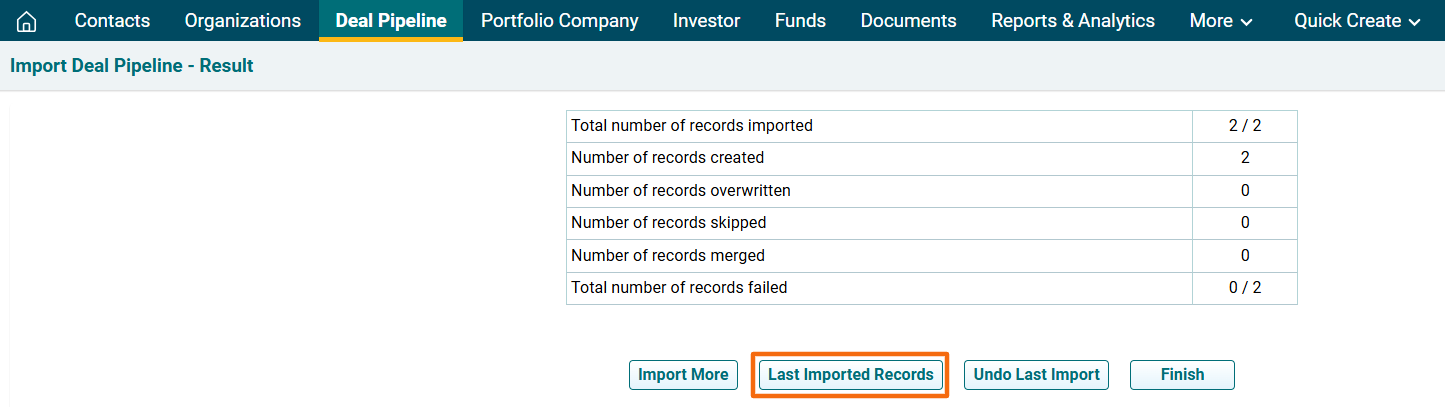The height and width of the screenshot is (407, 1445).
Task: Open the Funds tab
Action: (x=800, y=21)
